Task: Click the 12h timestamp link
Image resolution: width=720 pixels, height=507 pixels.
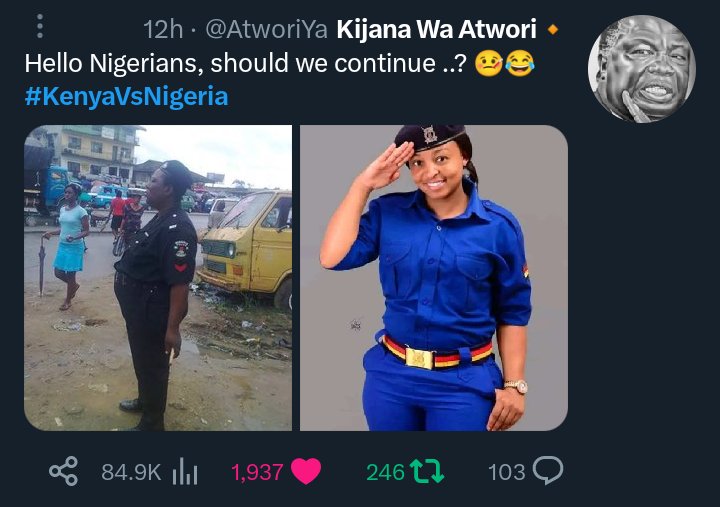Action: [x=163, y=29]
